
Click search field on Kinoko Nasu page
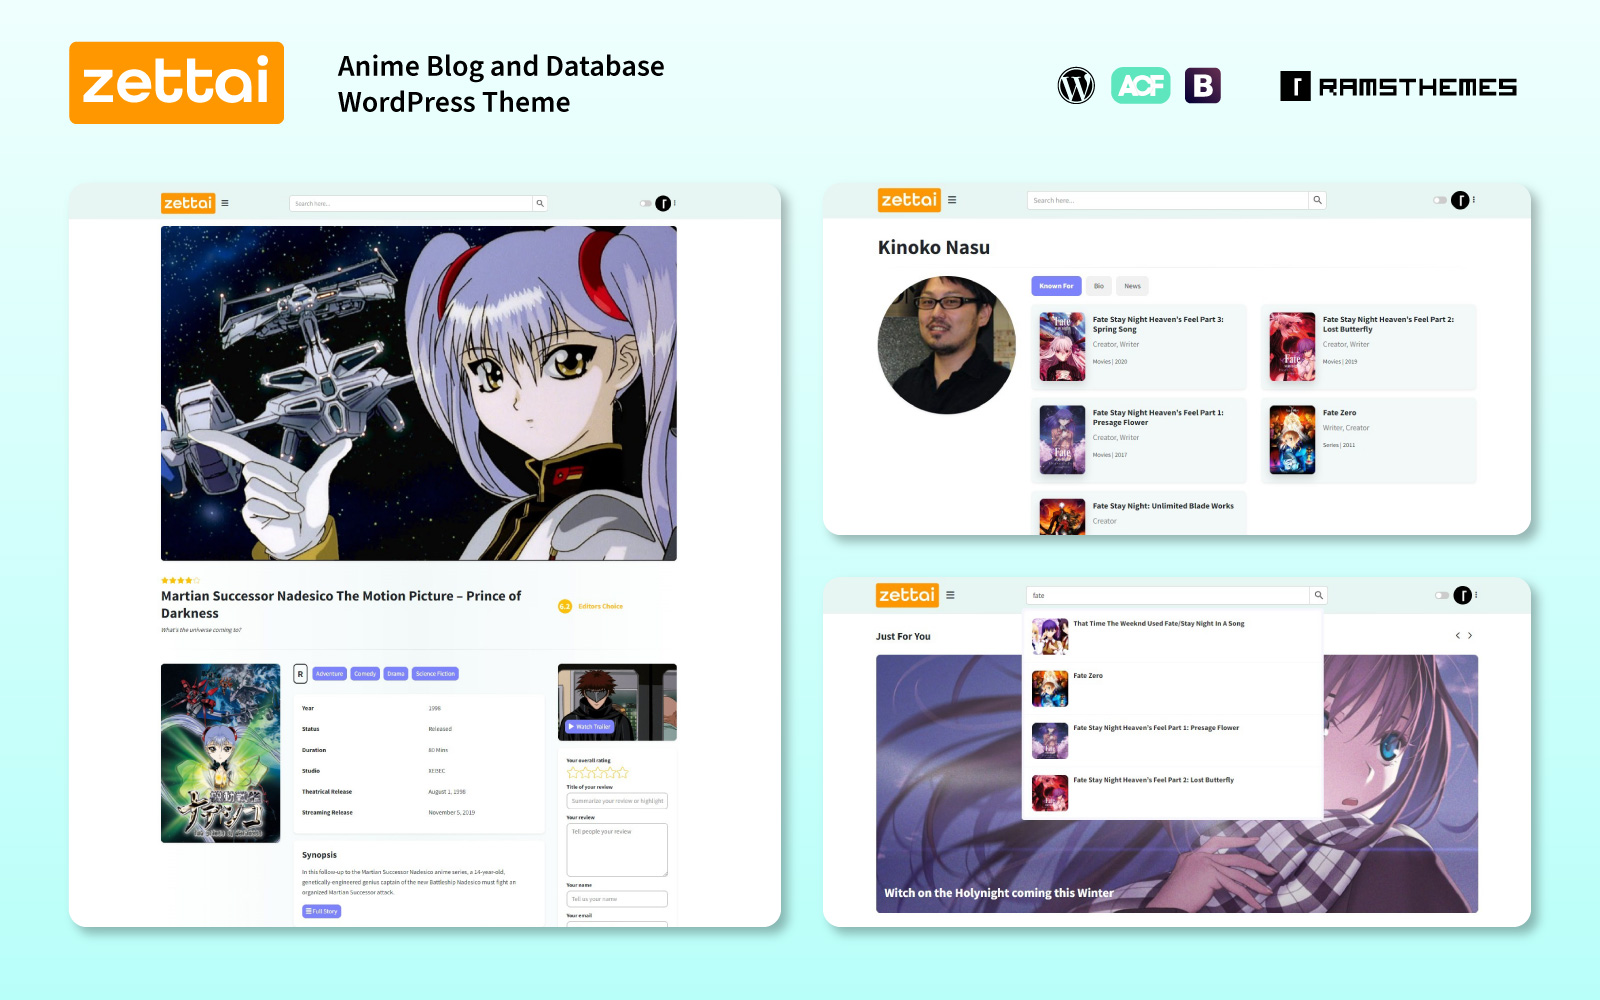pos(1168,200)
